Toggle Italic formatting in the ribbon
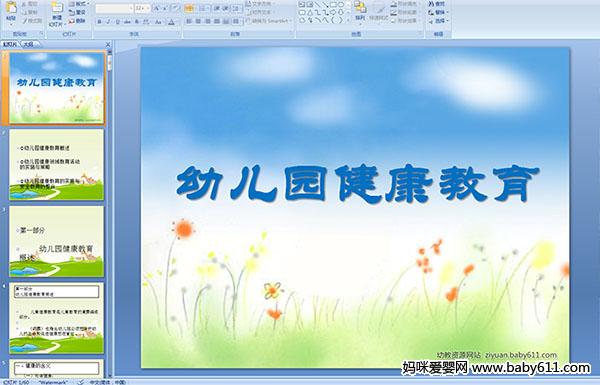Screen dimensions: 600x385 [x=108, y=22]
